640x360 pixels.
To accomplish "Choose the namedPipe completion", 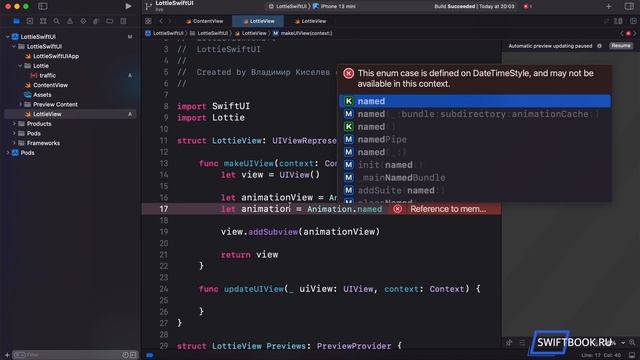I will click(475, 140).
